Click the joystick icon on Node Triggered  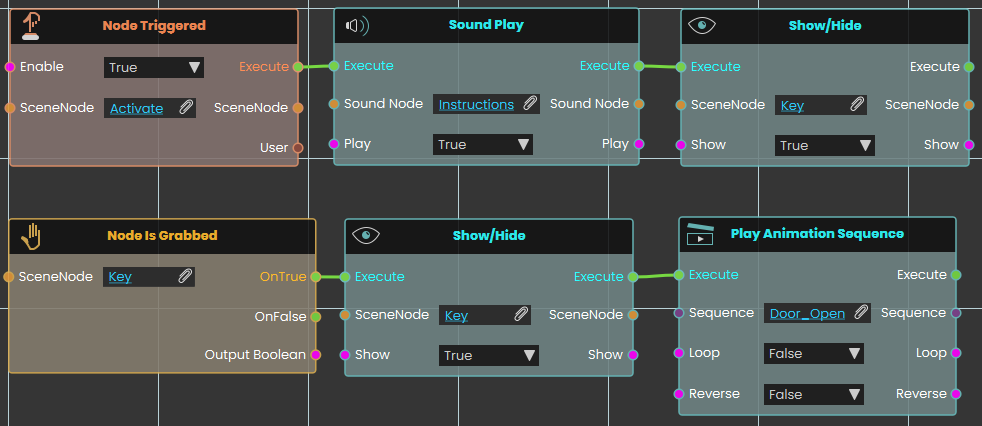[30, 27]
